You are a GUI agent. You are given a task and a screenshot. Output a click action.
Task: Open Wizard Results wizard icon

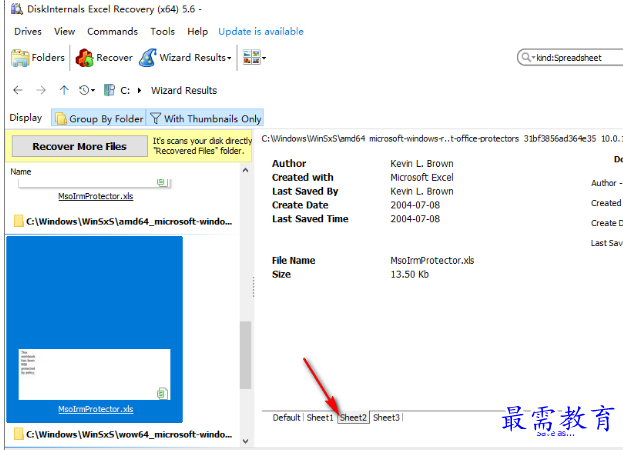(148, 58)
